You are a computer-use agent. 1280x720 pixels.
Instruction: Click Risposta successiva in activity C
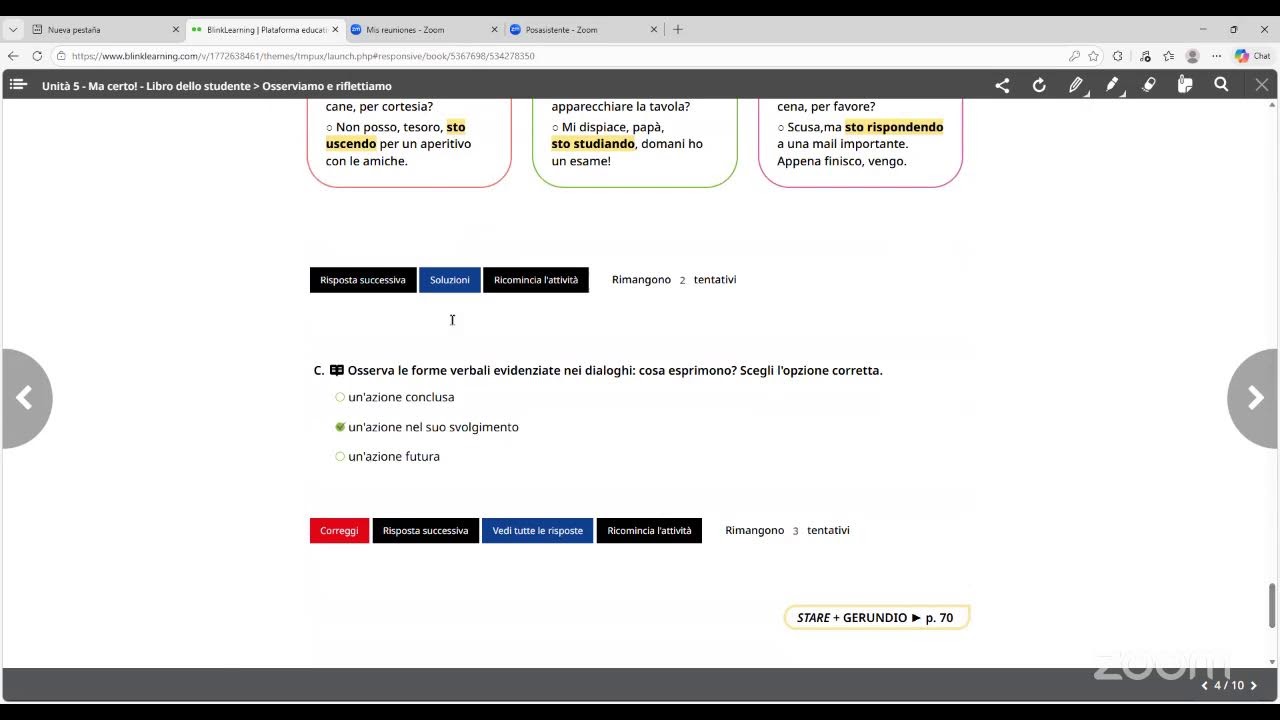tap(425, 530)
